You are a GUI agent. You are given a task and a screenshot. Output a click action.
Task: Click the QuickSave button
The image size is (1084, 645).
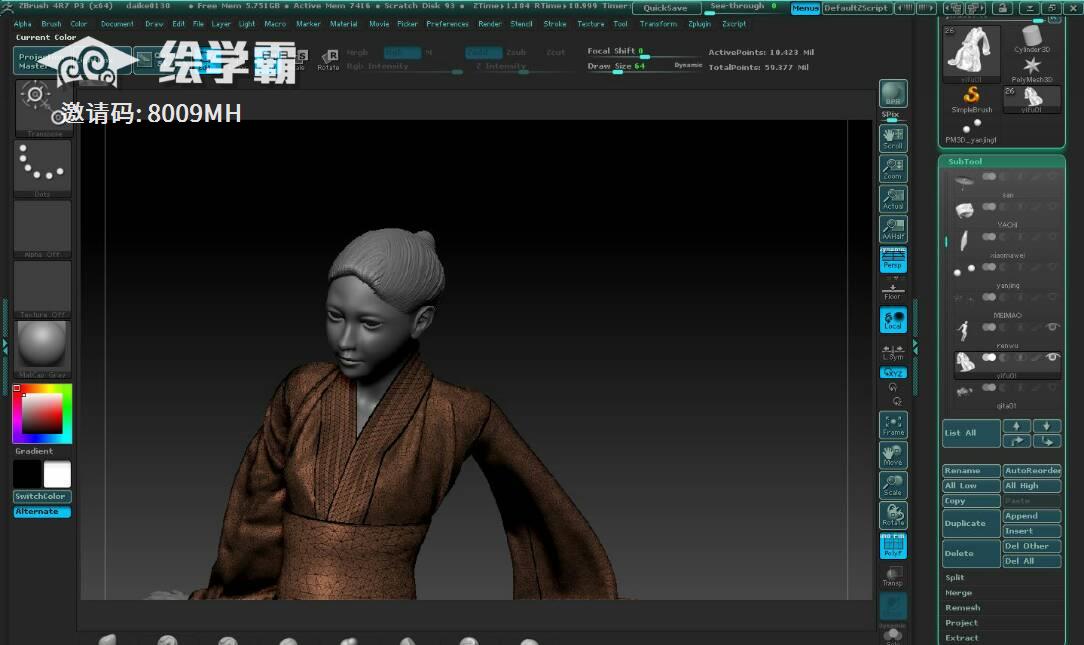coord(665,8)
